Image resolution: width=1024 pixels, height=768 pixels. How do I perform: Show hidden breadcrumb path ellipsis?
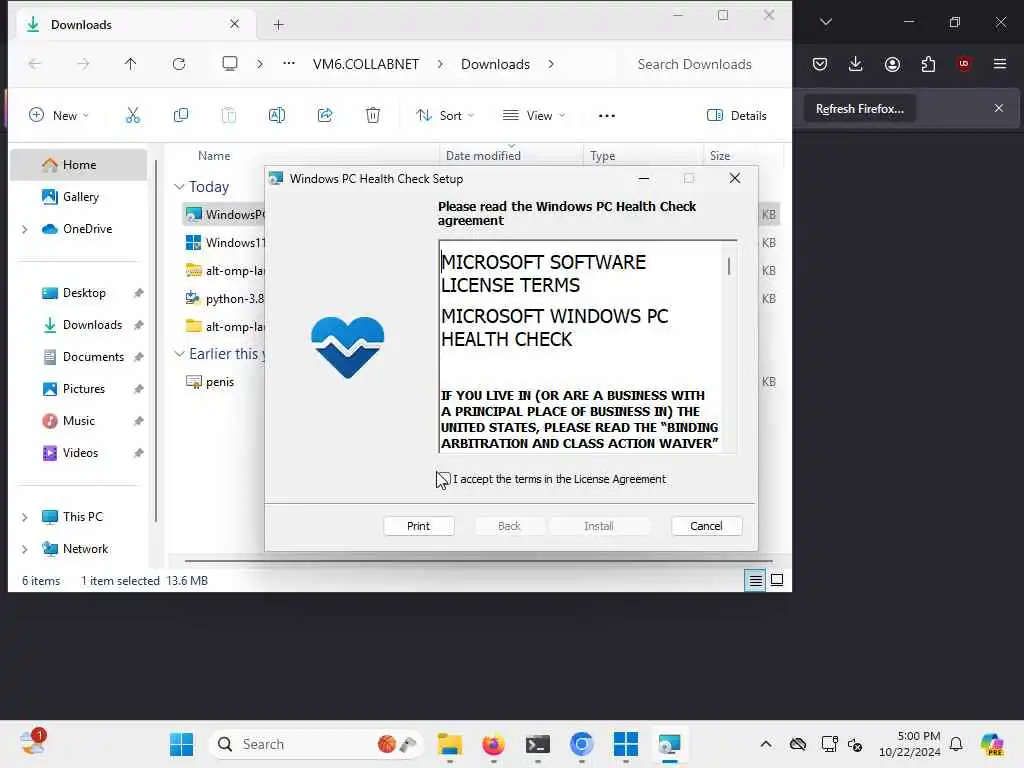tap(289, 64)
